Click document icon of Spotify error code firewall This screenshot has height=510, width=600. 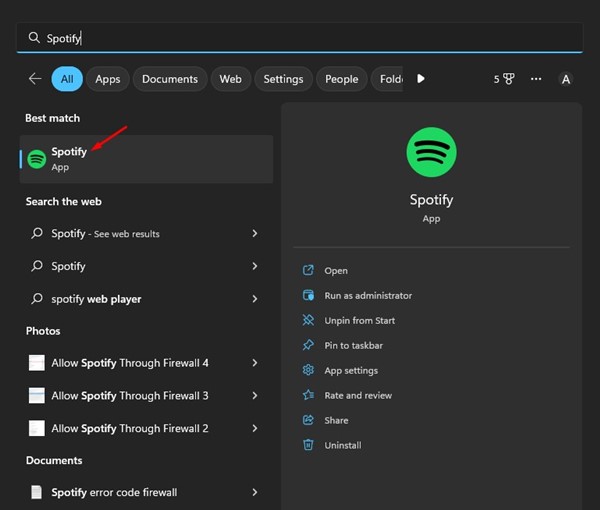37,492
